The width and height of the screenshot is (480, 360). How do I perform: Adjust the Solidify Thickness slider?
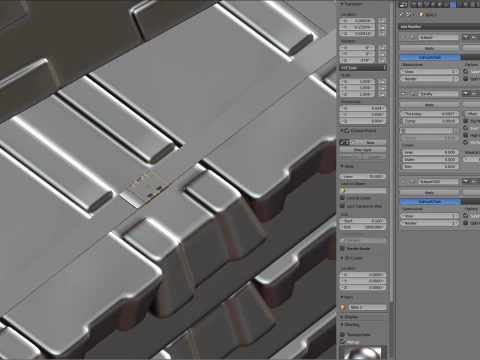pos(430,114)
